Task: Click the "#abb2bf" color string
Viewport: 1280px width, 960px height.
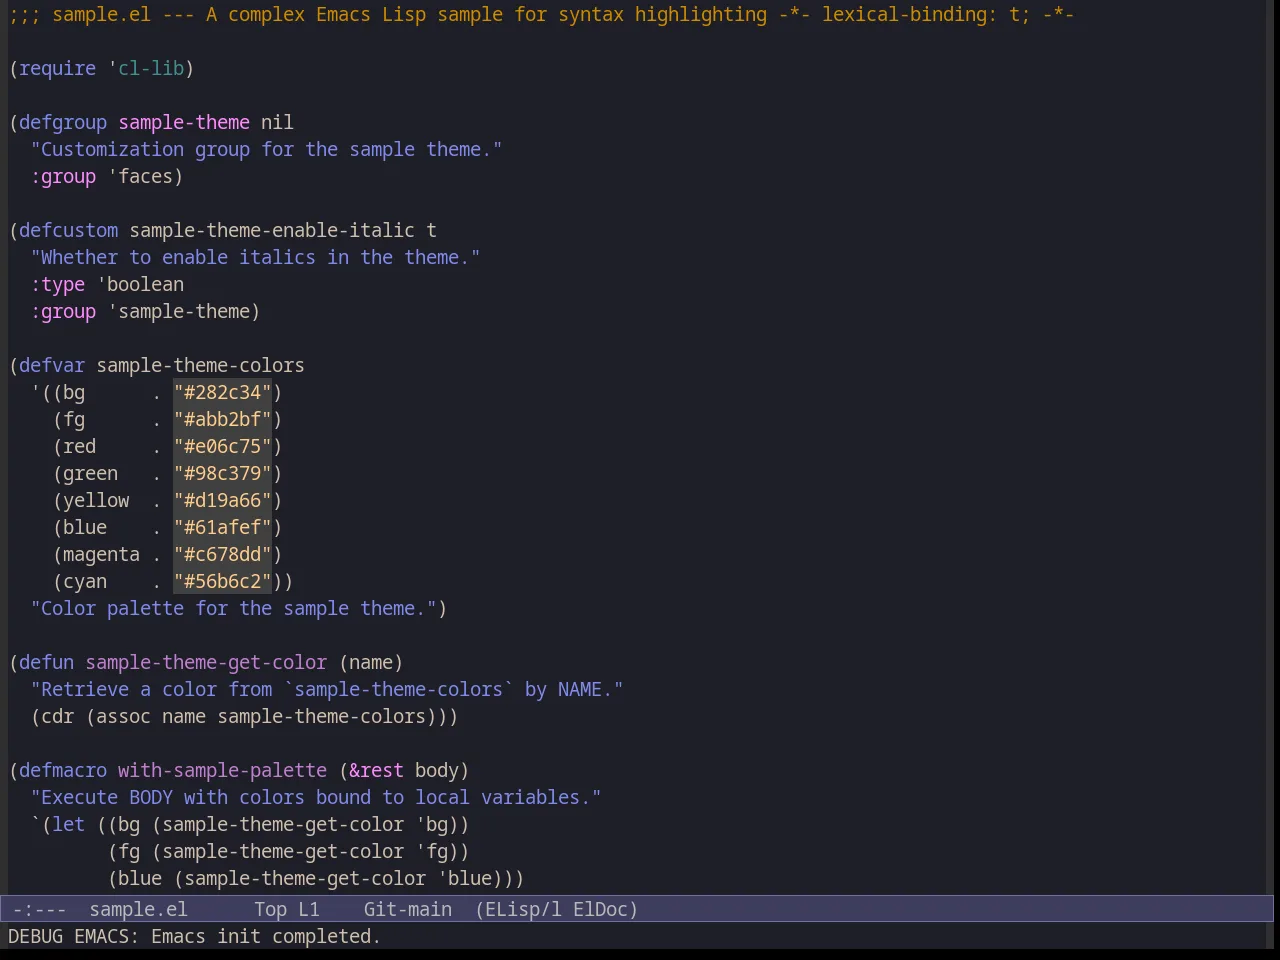Action: click(x=222, y=419)
